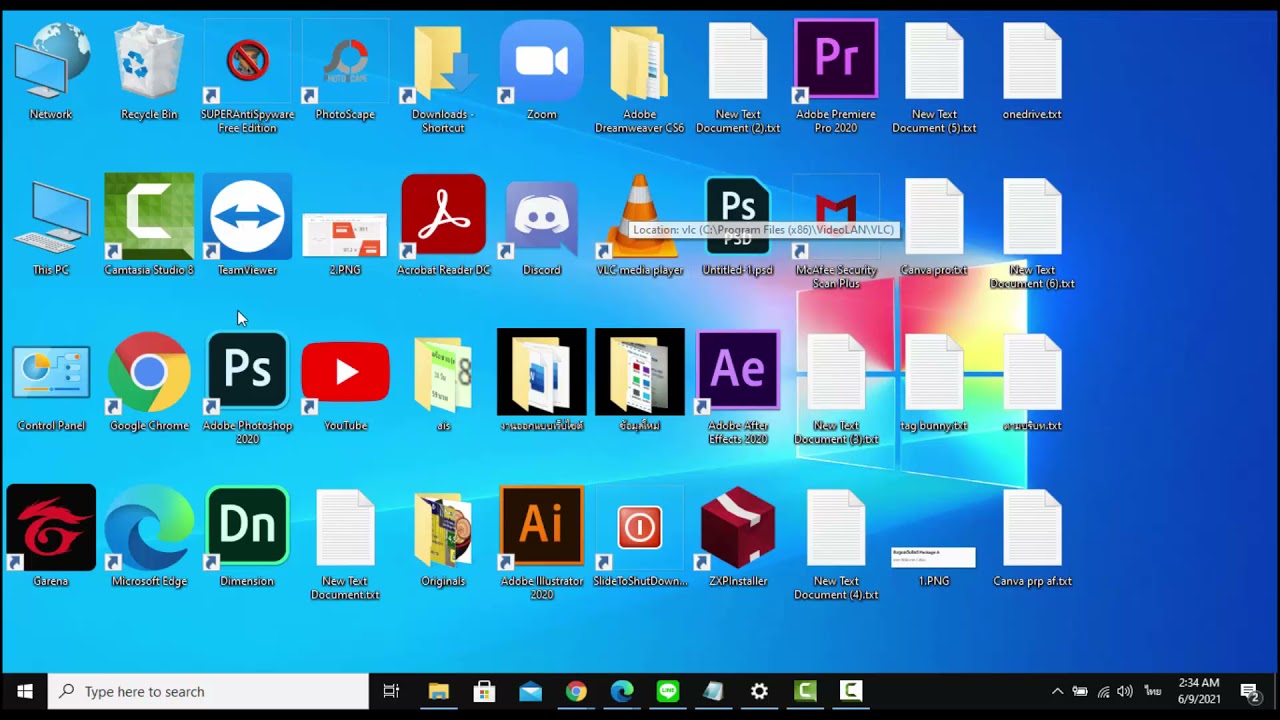Open Task View in the taskbar
Image resolution: width=1280 pixels, height=720 pixels.
point(391,691)
